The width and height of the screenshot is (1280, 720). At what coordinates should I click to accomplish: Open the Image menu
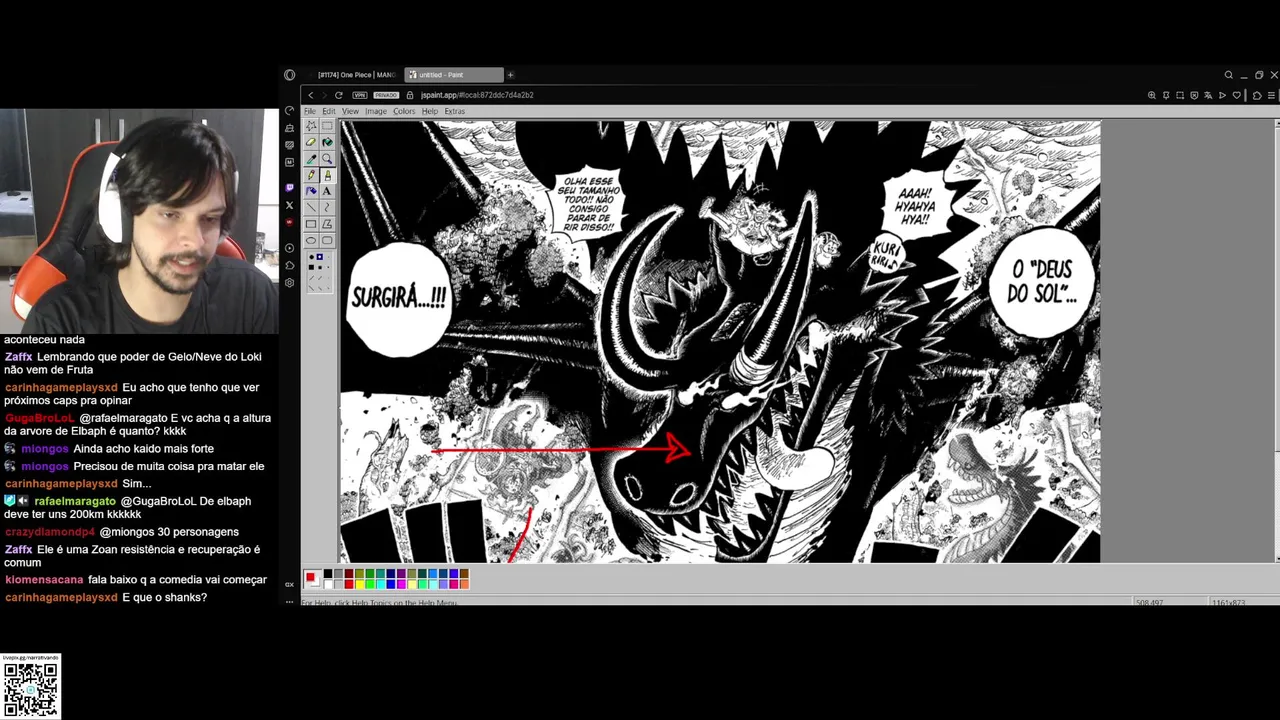376,111
